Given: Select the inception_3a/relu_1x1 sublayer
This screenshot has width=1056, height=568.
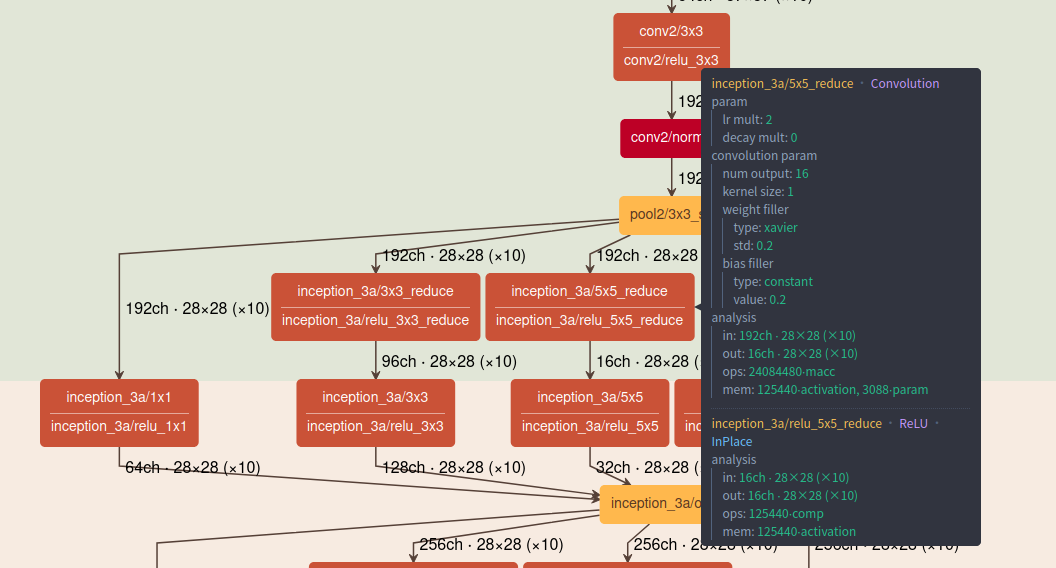Looking at the screenshot, I should [x=119, y=427].
